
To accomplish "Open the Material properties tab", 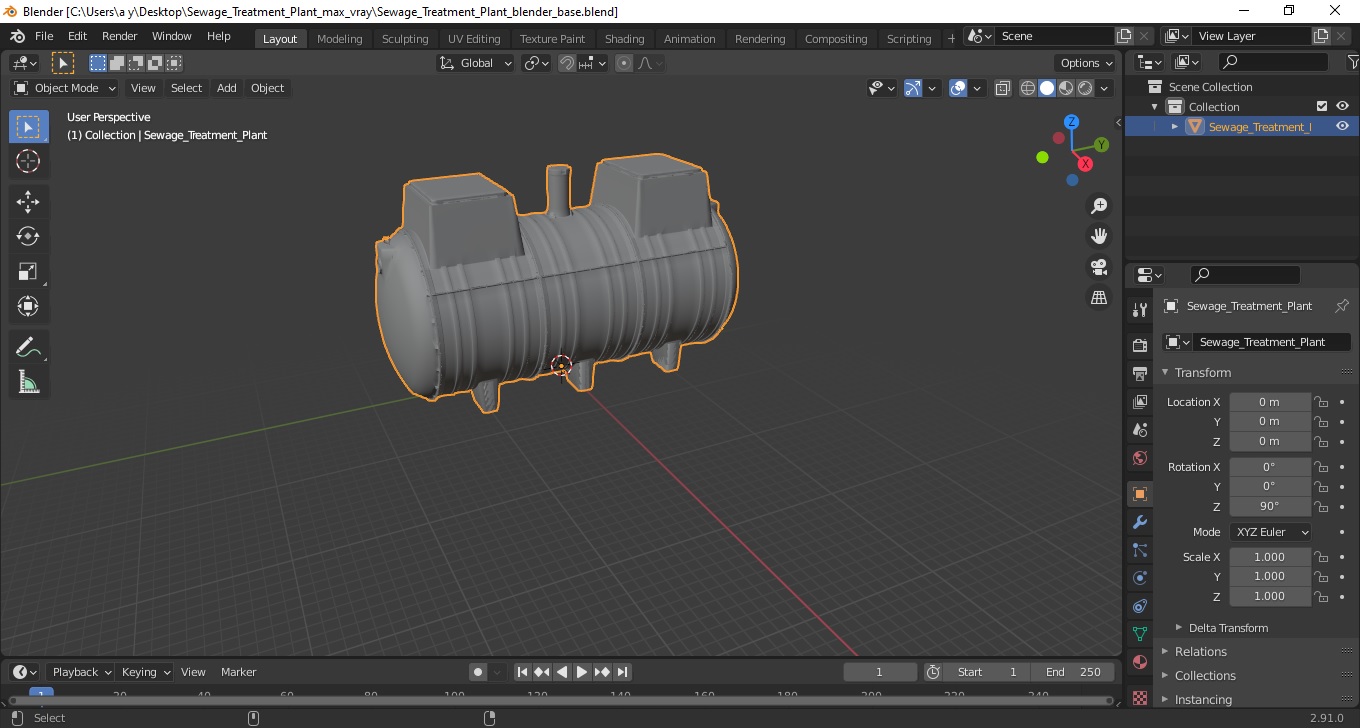I will [1139, 662].
